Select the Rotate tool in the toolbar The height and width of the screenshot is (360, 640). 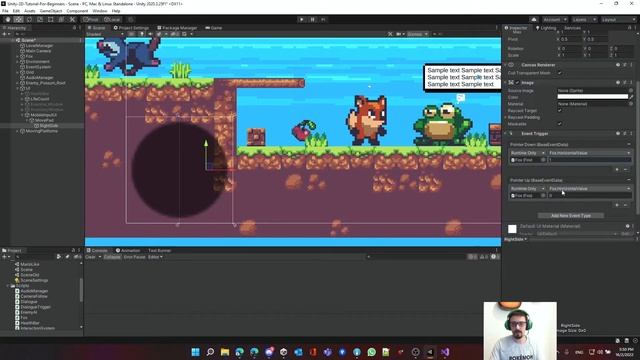coord(29,19)
